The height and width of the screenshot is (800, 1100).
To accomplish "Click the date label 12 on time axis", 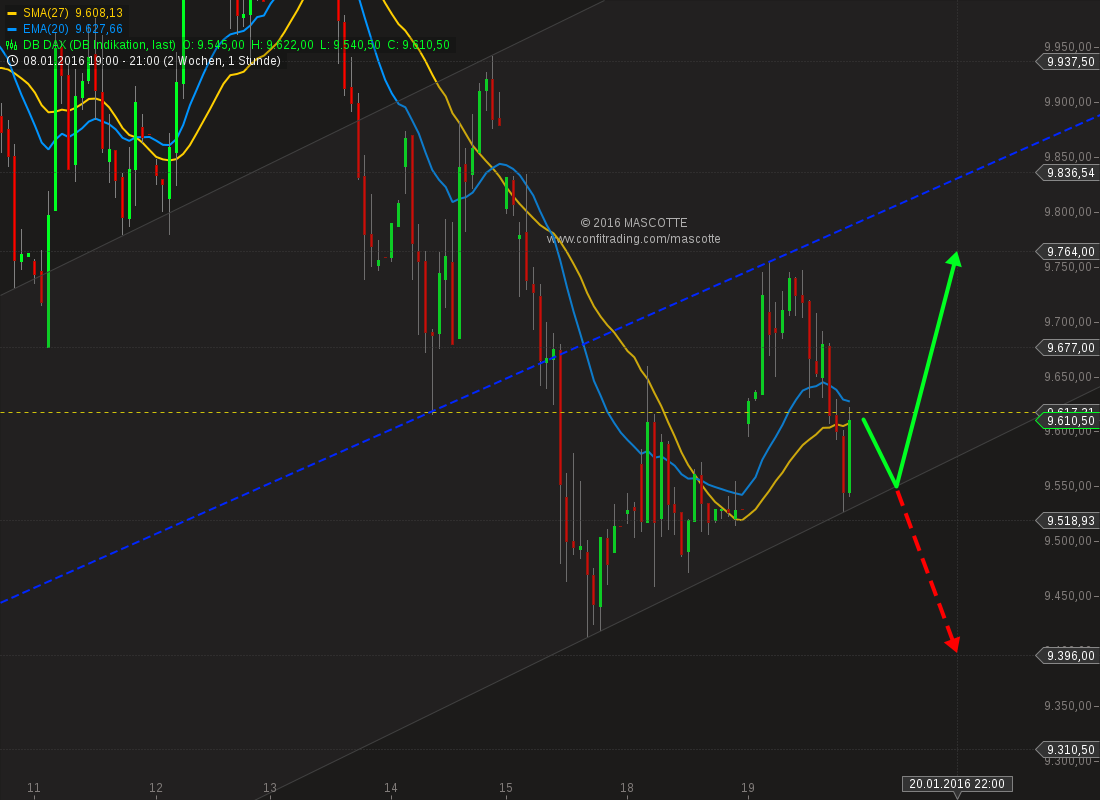I will 156,788.
